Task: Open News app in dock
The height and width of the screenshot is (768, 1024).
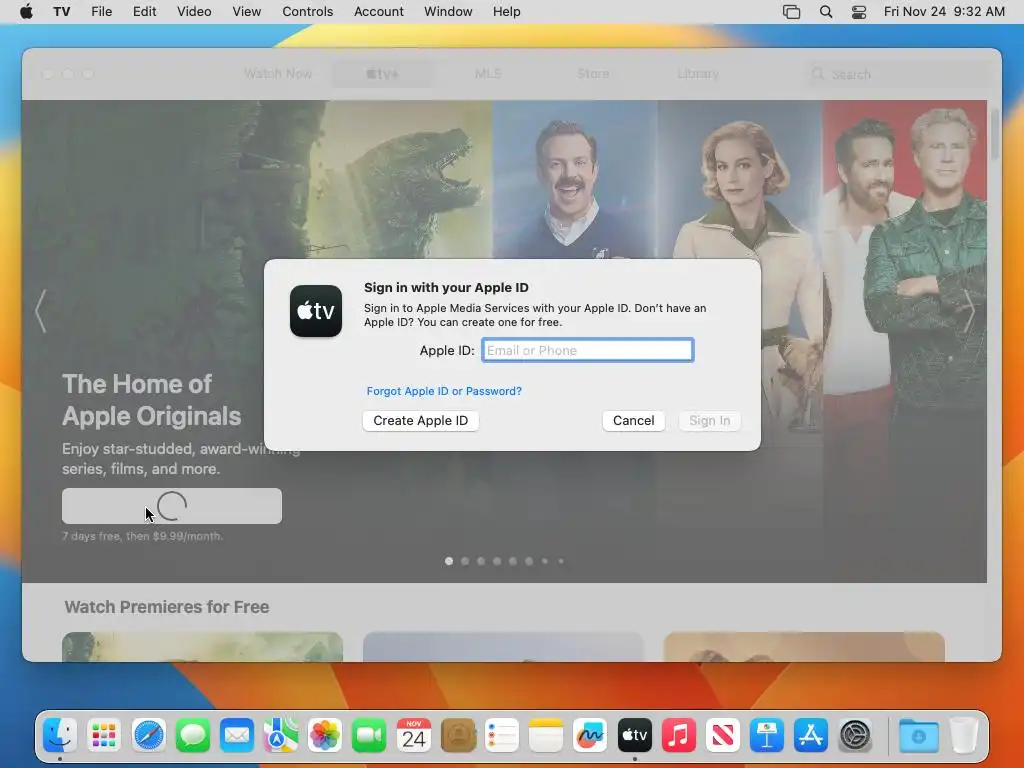Action: tap(722, 735)
